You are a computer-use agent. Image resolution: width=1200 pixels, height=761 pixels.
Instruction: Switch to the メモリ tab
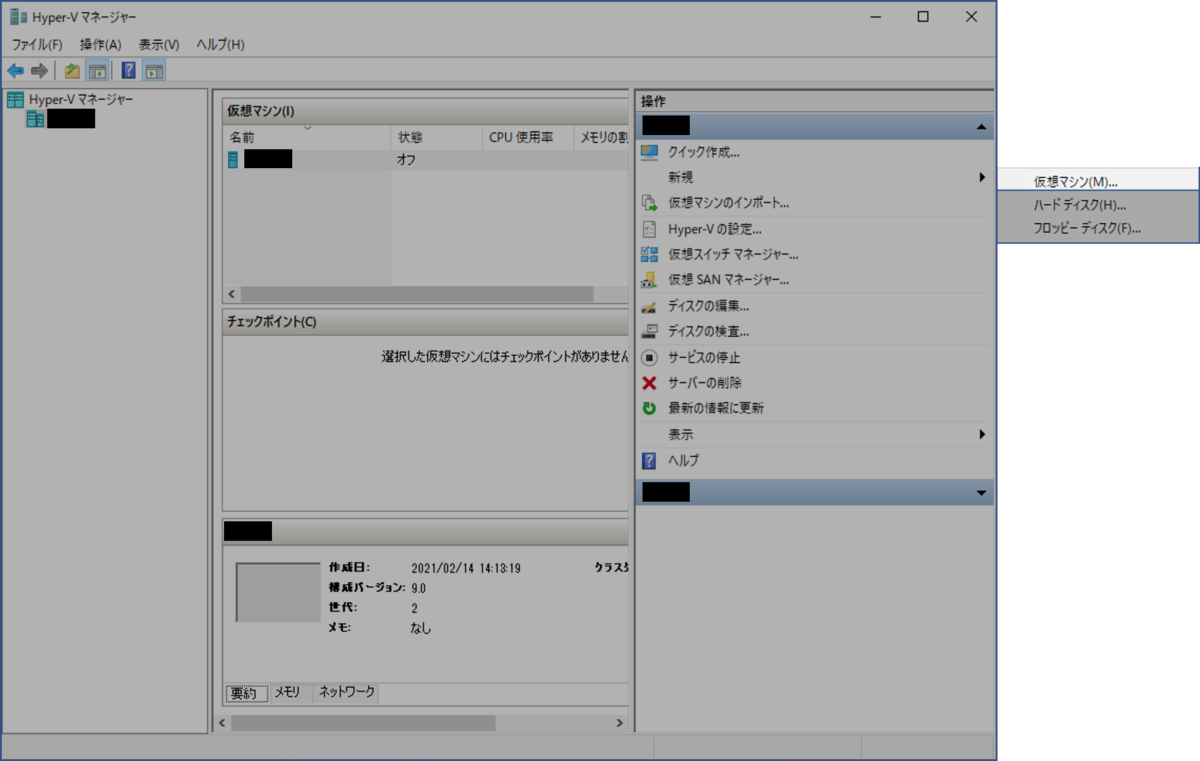click(x=289, y=692)
